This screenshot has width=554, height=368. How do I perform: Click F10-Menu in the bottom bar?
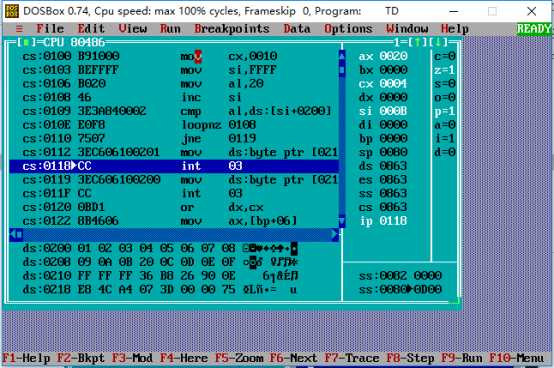[x=517, y=358]
